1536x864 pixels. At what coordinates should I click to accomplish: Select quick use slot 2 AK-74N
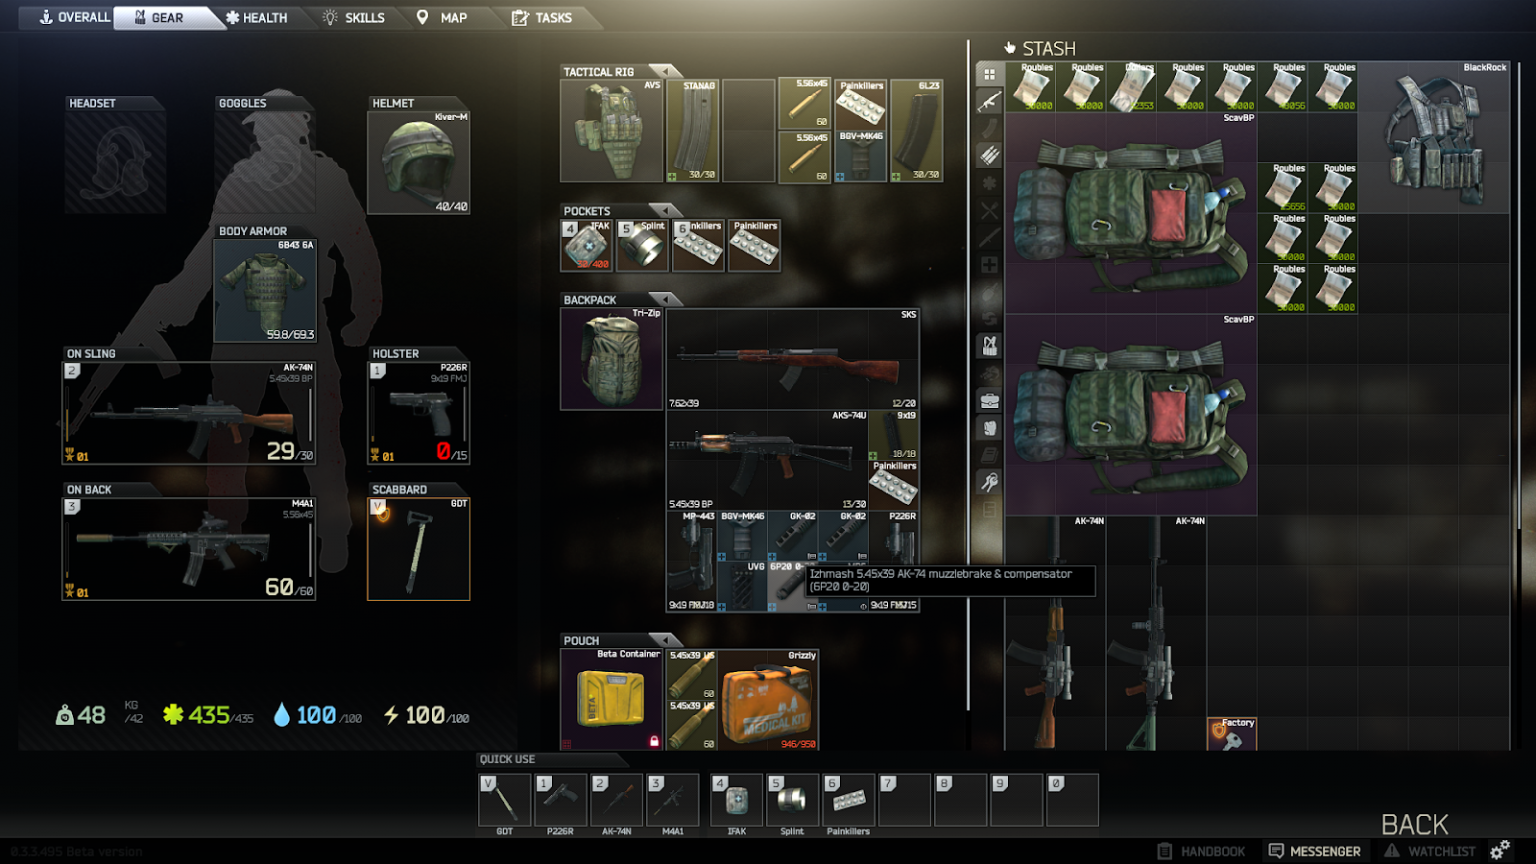[x=616, y=799]
